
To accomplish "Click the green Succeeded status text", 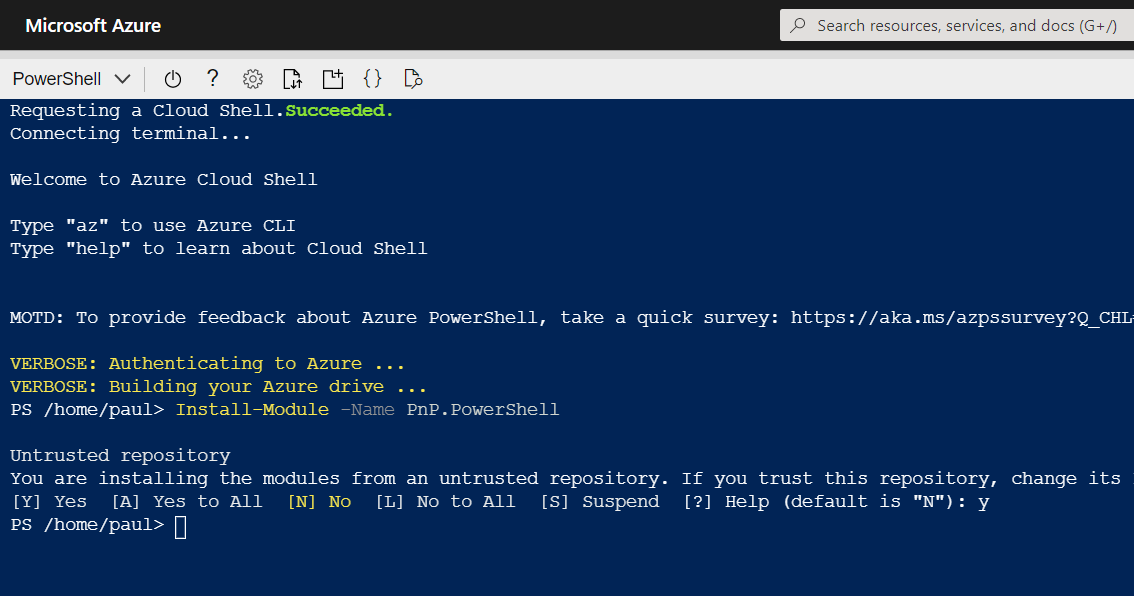I will (x=339, y=111).
